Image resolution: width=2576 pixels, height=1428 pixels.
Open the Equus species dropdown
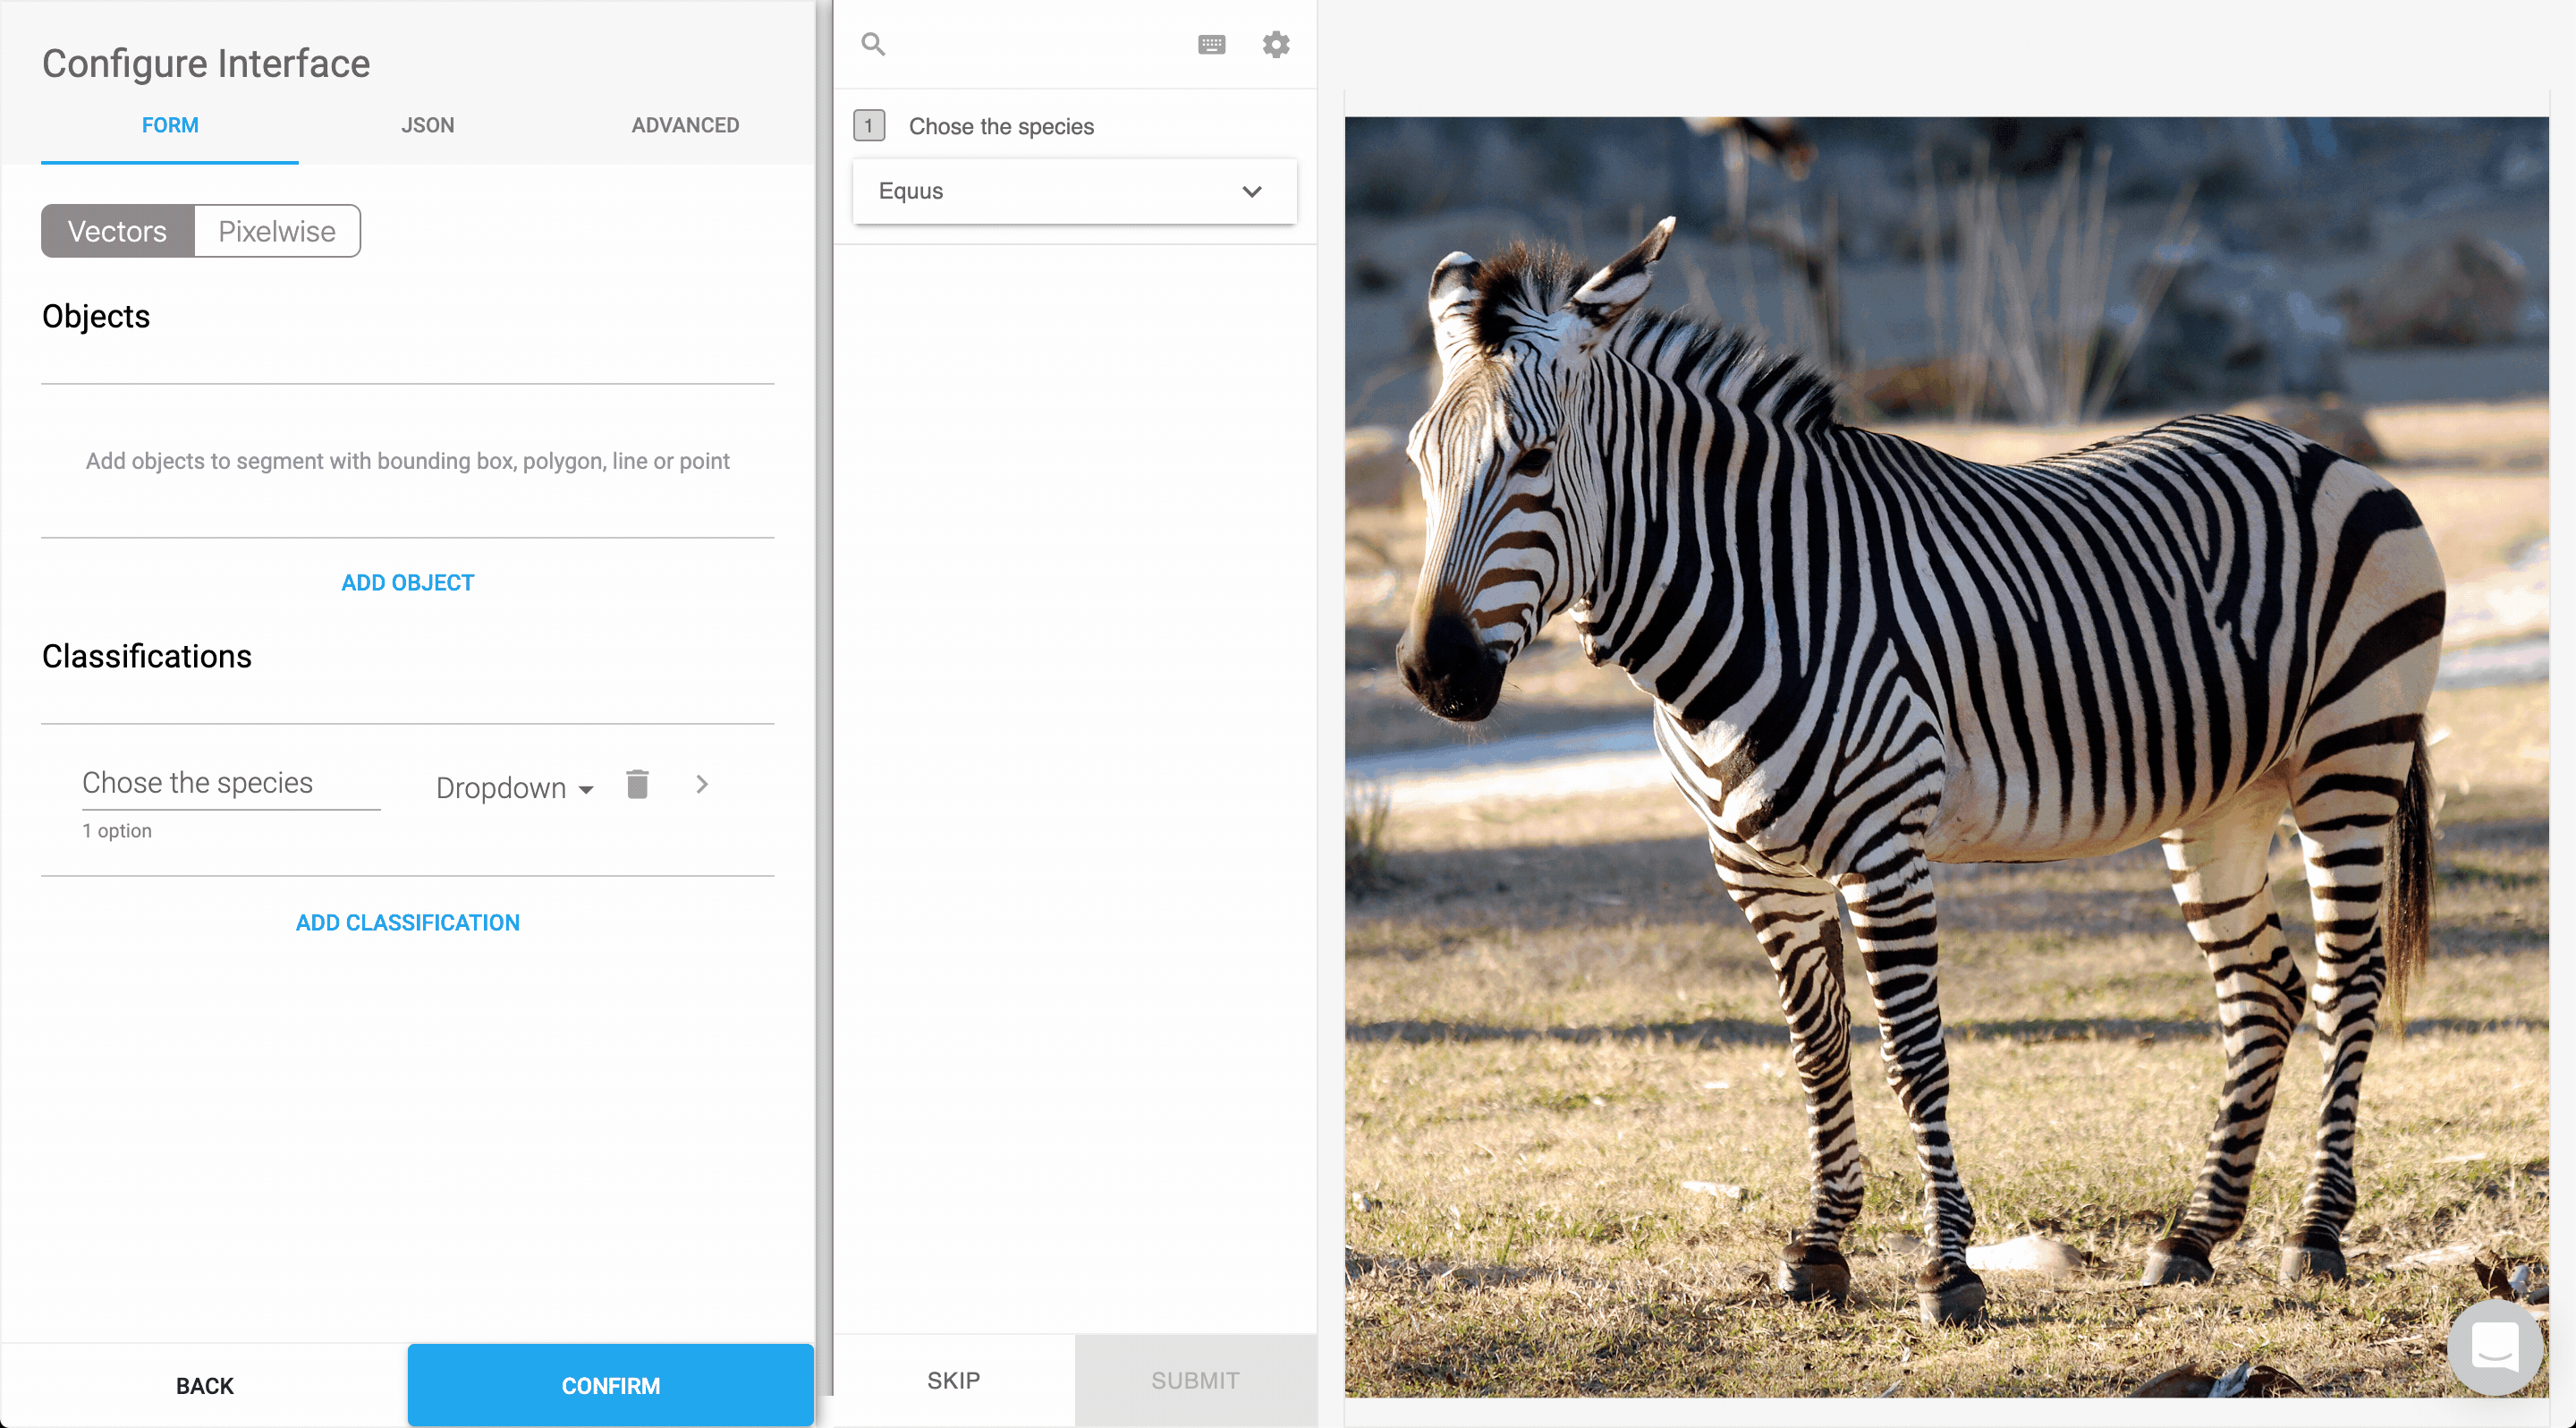pos(1074,191)
